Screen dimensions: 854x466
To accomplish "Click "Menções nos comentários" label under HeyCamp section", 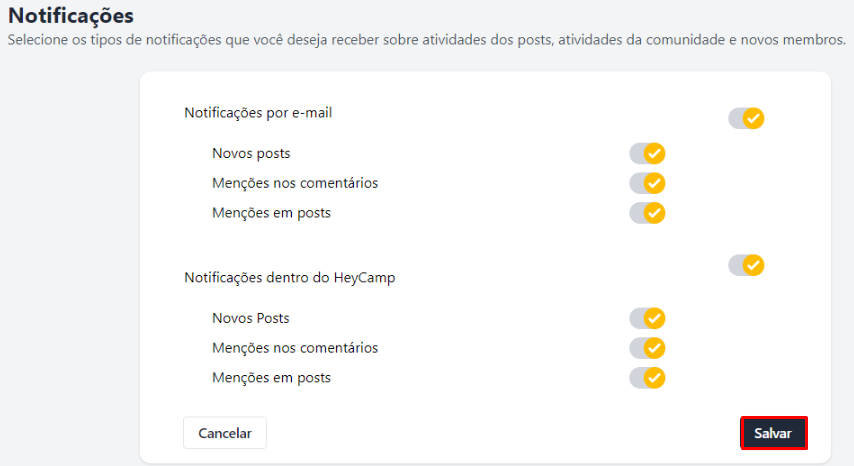I will pyautogui.click(x=295, y=348).
